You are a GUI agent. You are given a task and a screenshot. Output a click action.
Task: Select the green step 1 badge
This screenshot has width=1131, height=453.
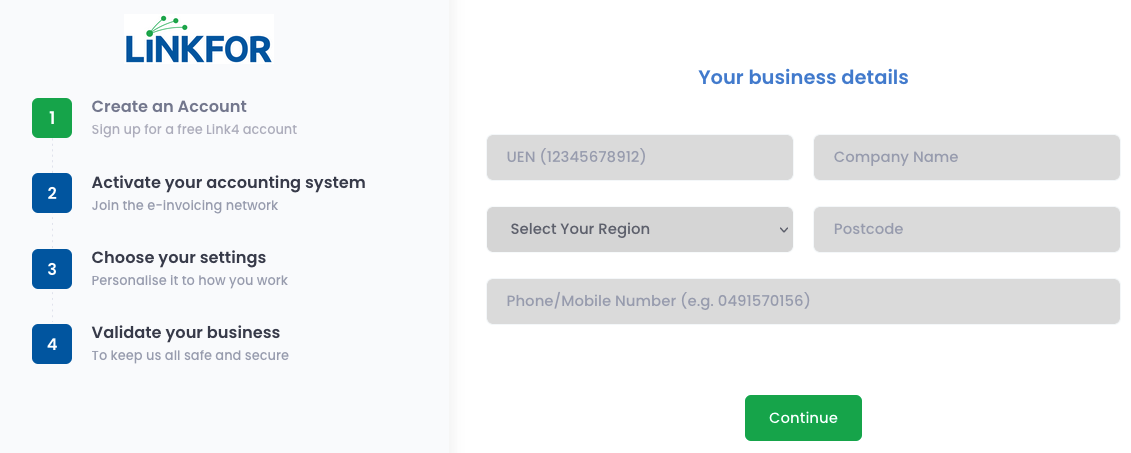52,118
